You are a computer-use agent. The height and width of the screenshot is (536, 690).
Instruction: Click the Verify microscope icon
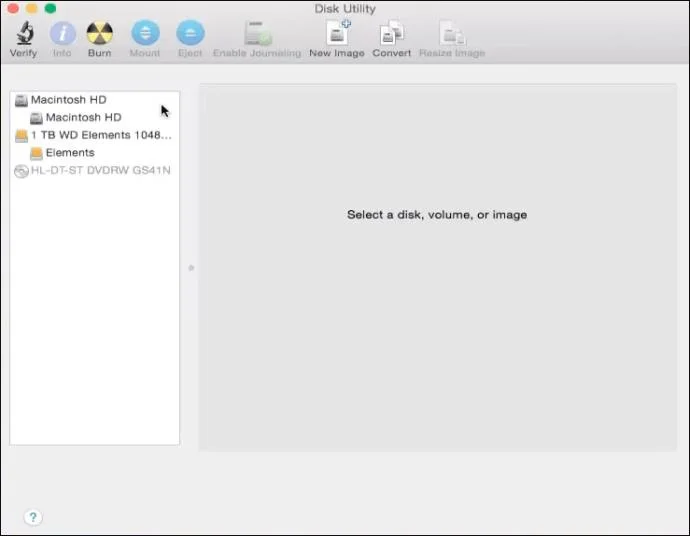25,33
